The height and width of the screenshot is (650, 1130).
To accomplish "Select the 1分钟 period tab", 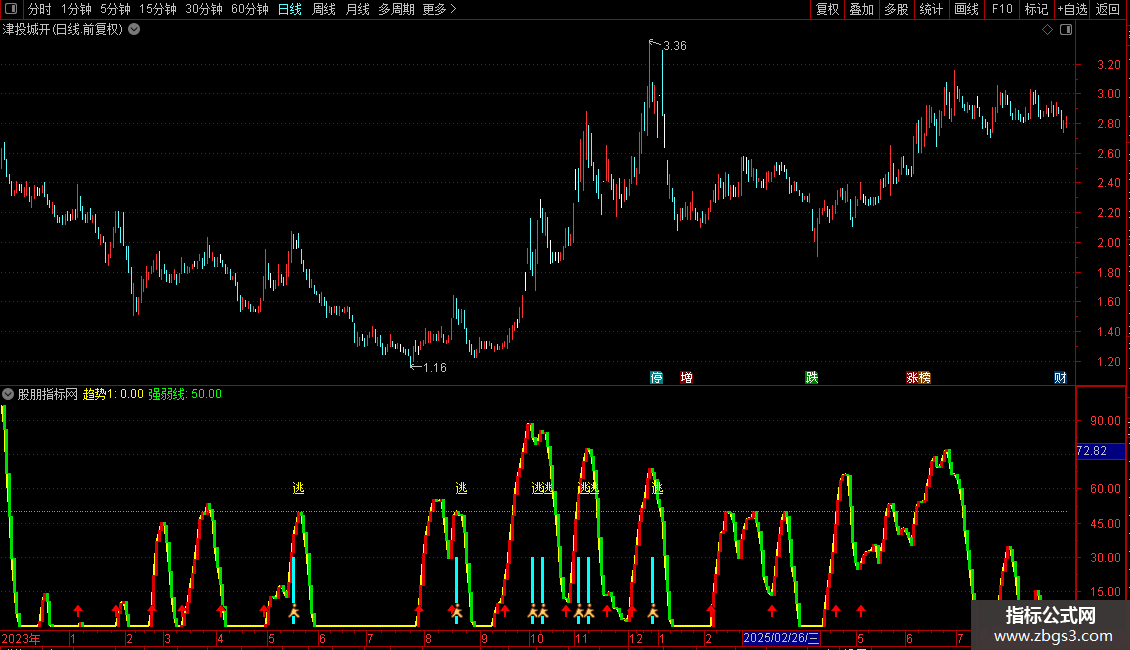I will pyautogui.click(x=76, y=9).
